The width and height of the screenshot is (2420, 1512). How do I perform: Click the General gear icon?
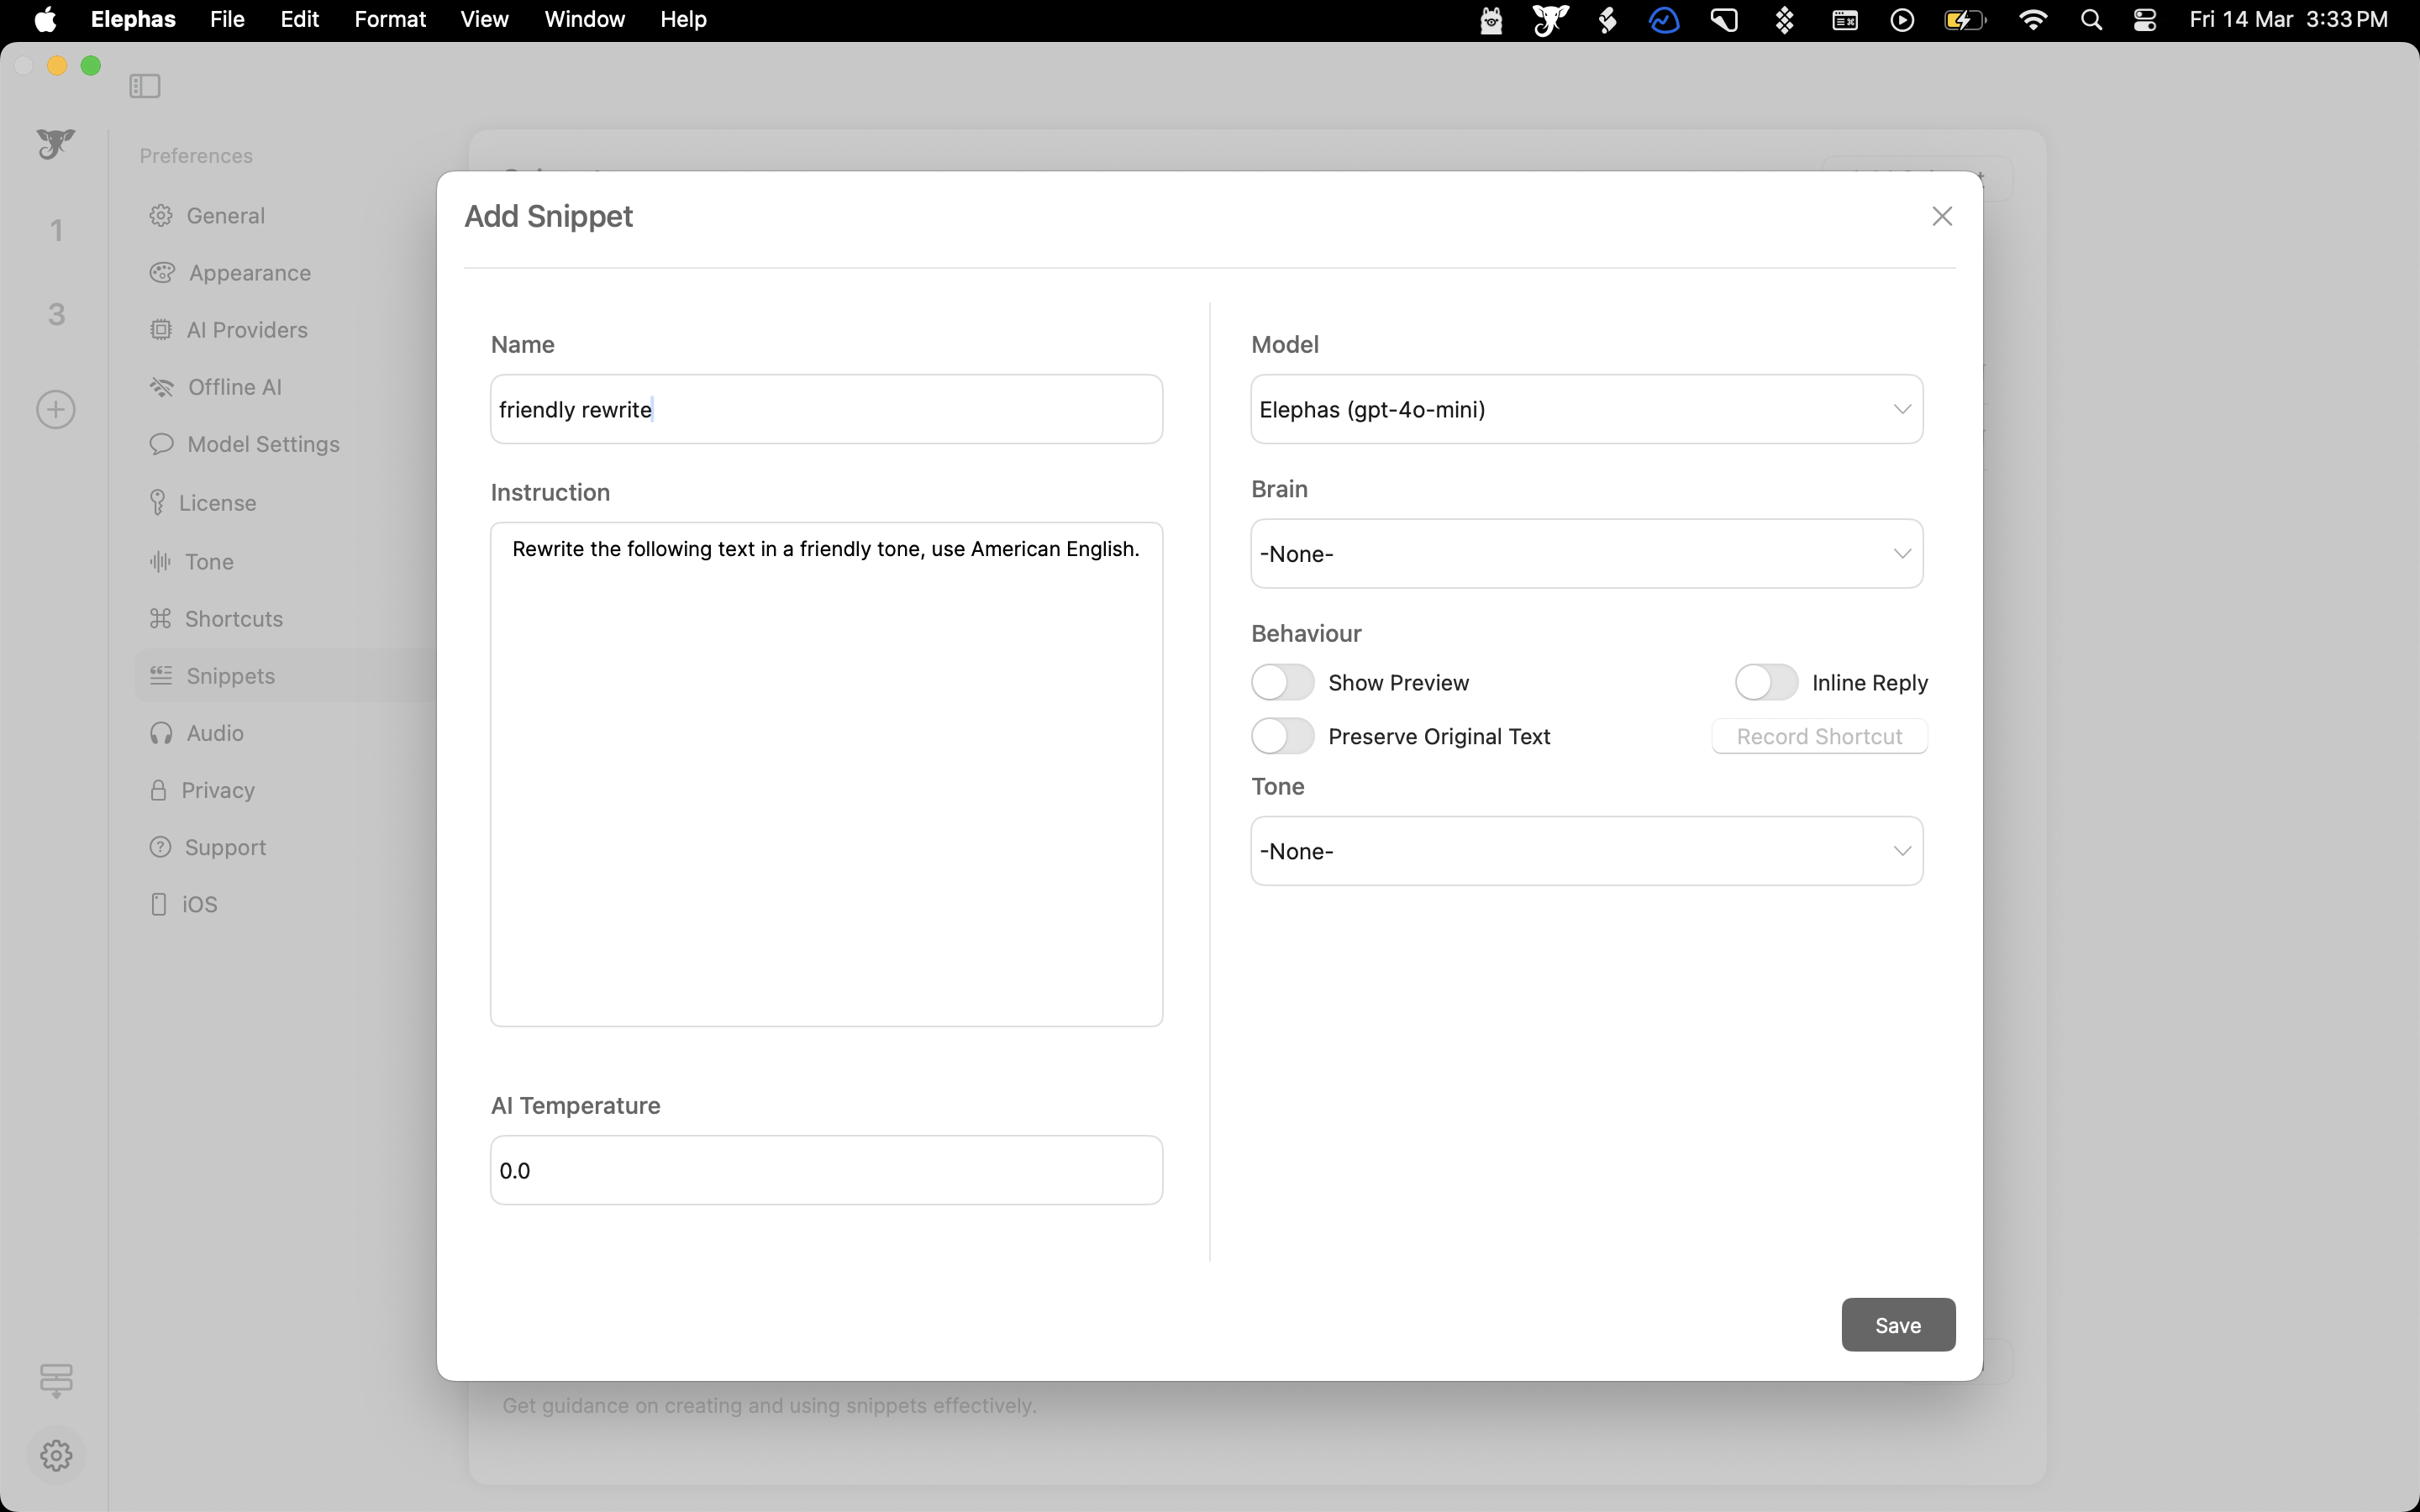[x=161, y=216]
